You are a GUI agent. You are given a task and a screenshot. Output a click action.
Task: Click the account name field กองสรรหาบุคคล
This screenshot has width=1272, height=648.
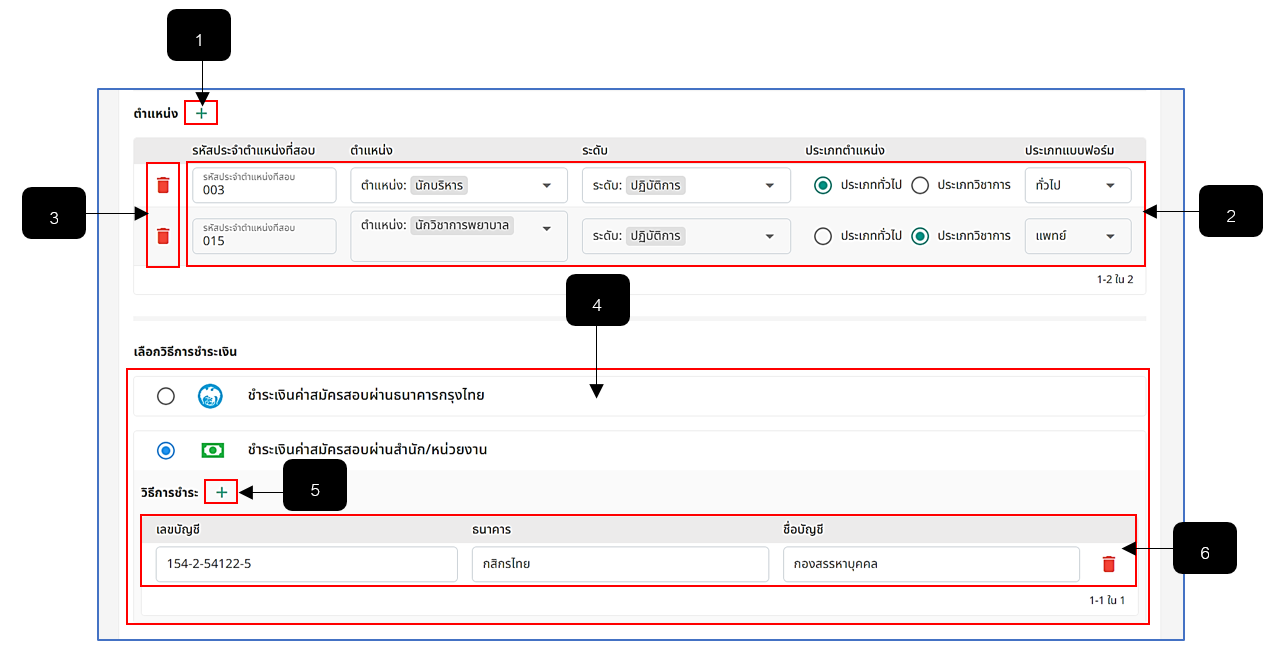coord(931,564)
